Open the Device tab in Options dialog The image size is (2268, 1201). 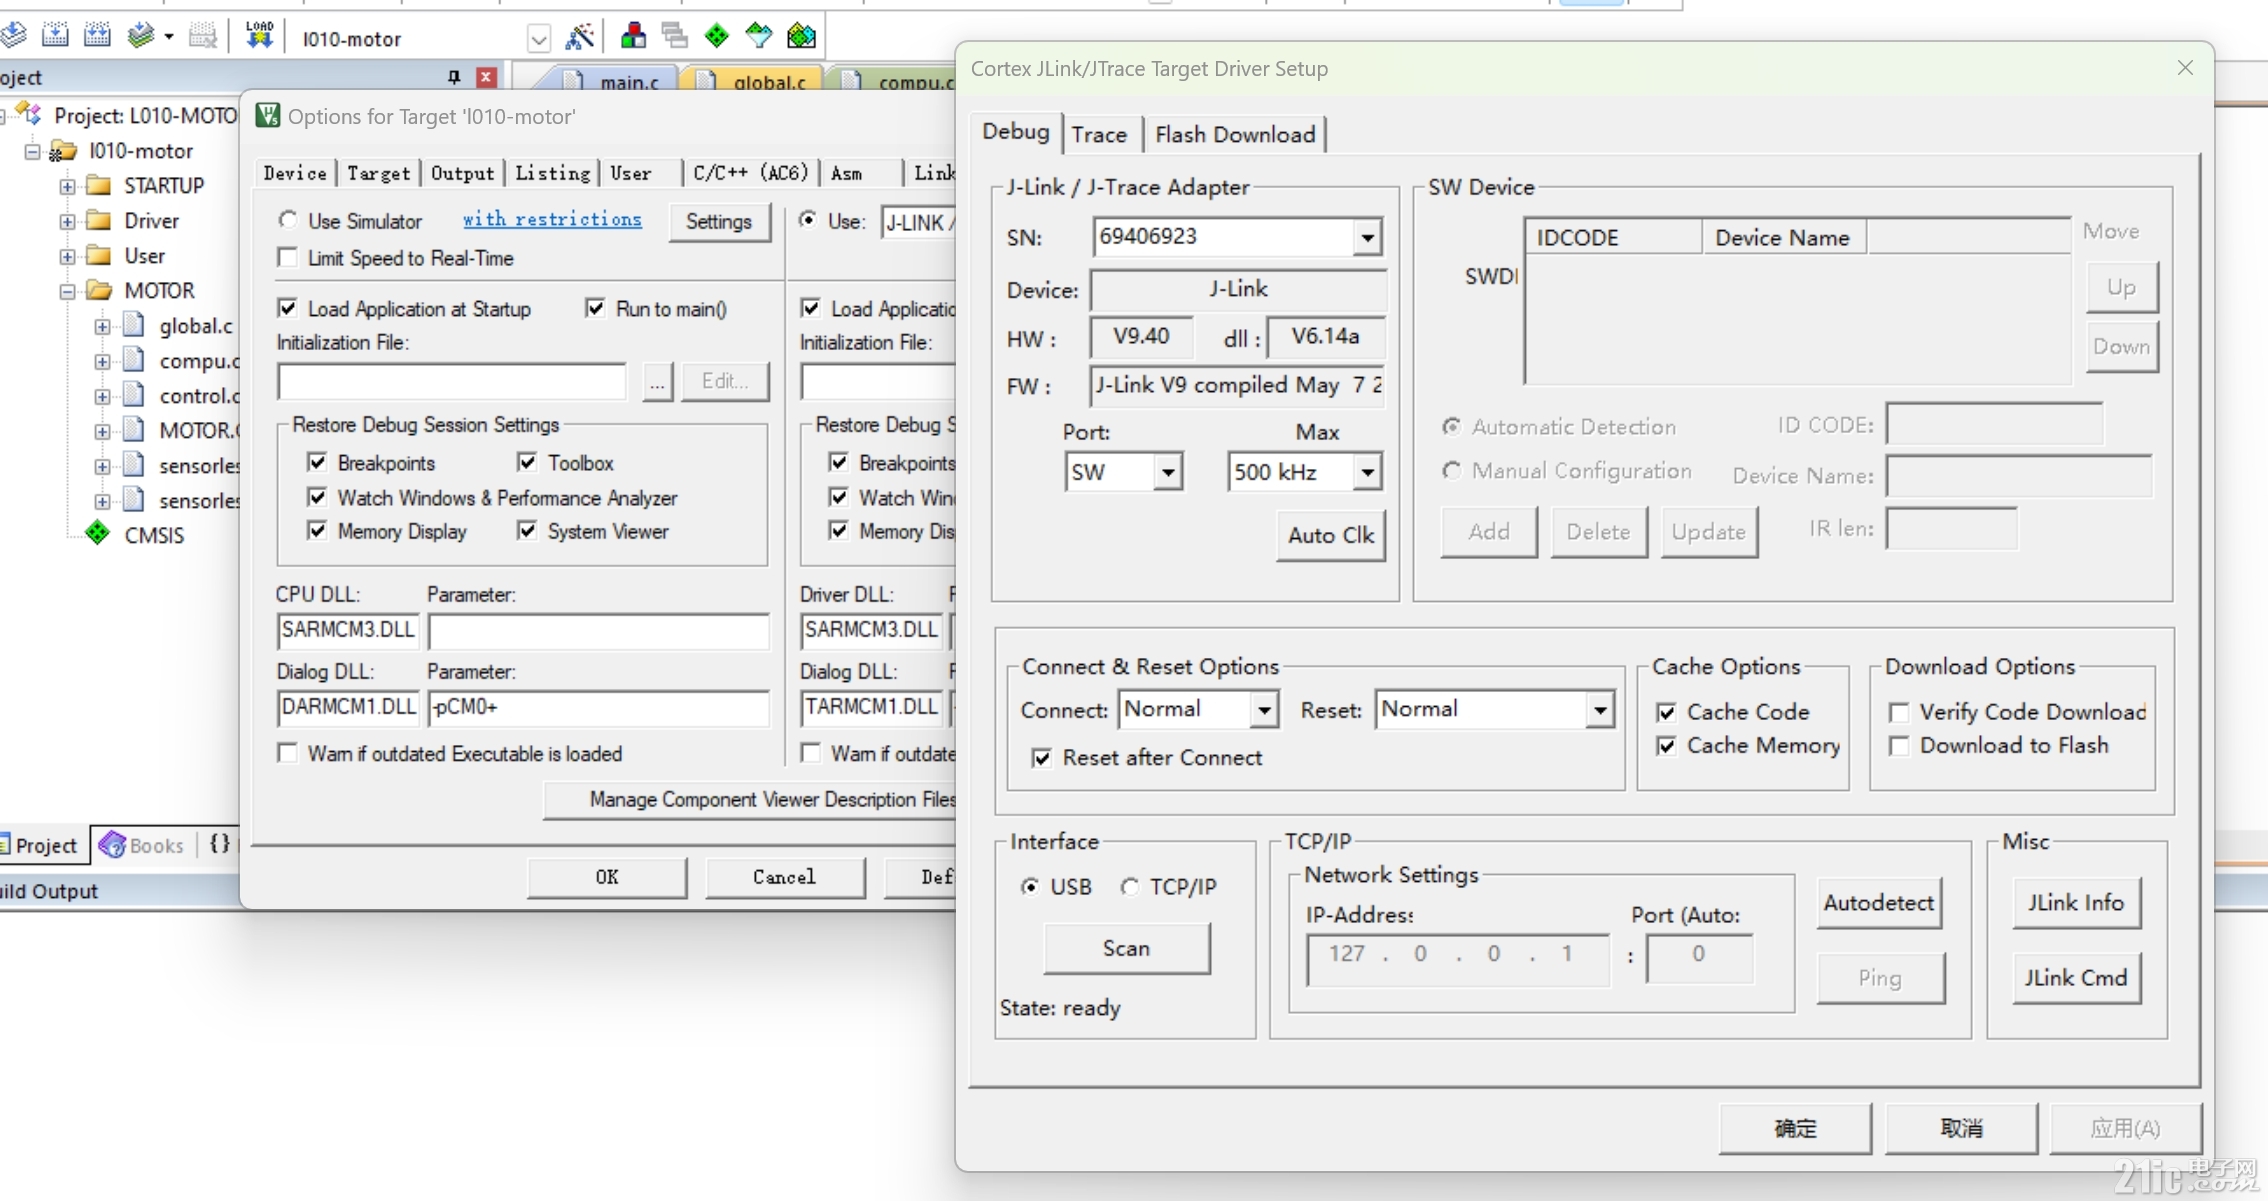click(295, 173)
